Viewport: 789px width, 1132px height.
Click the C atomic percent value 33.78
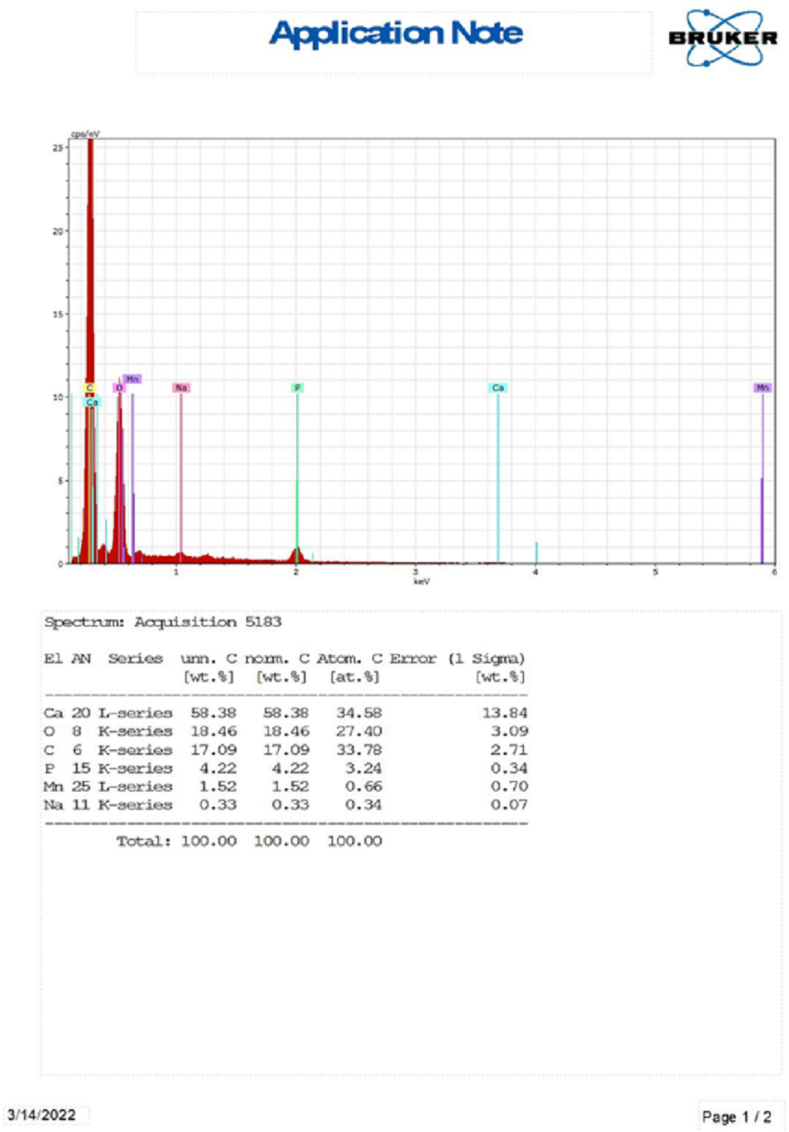[359, 750]
